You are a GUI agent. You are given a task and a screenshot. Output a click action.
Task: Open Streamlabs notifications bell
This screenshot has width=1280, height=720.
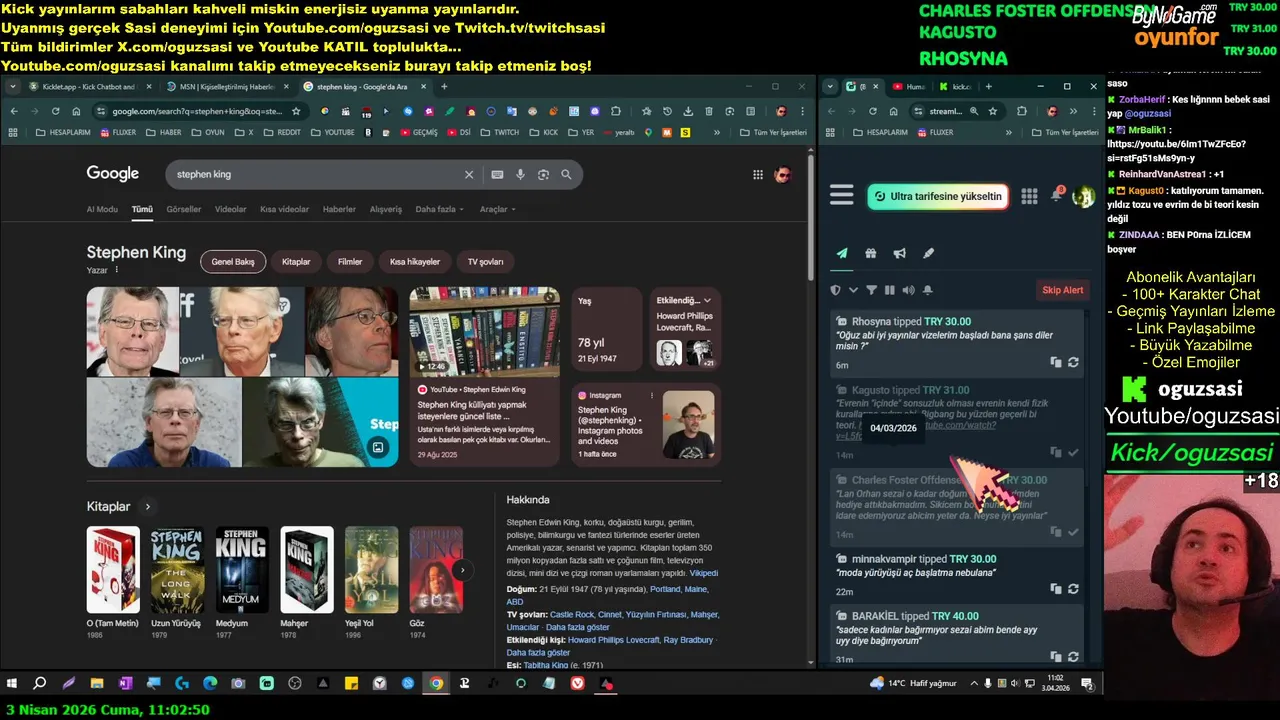(x=1056, y=197)
